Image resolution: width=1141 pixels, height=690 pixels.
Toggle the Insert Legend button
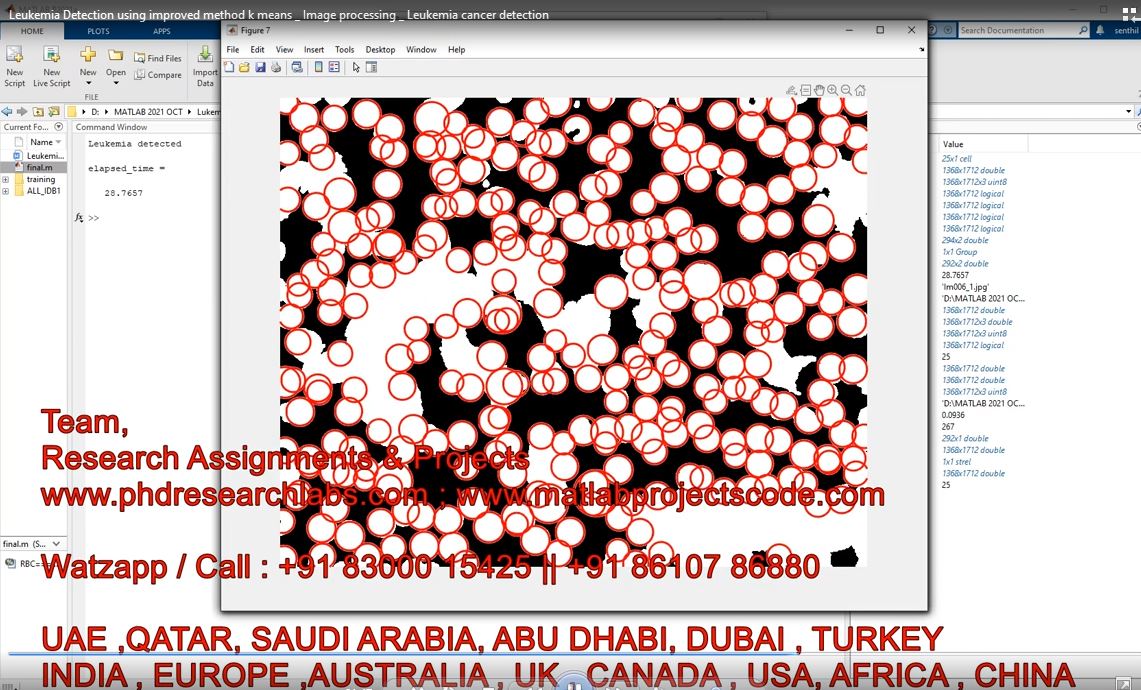[x=334, y=67]
